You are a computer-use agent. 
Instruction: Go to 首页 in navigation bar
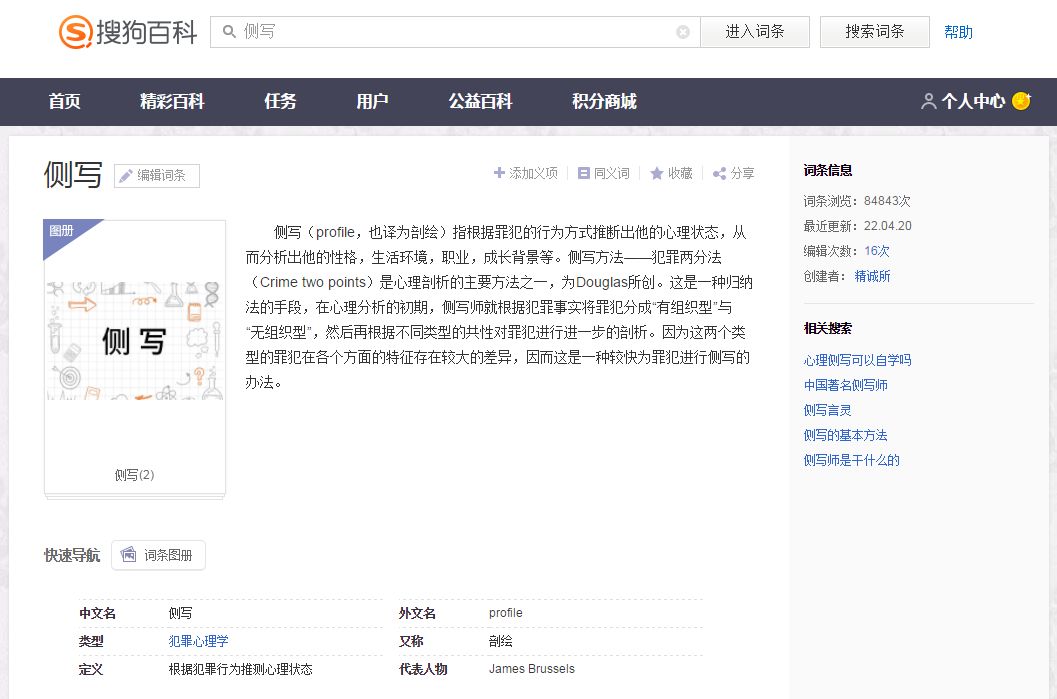pos(65,101)
